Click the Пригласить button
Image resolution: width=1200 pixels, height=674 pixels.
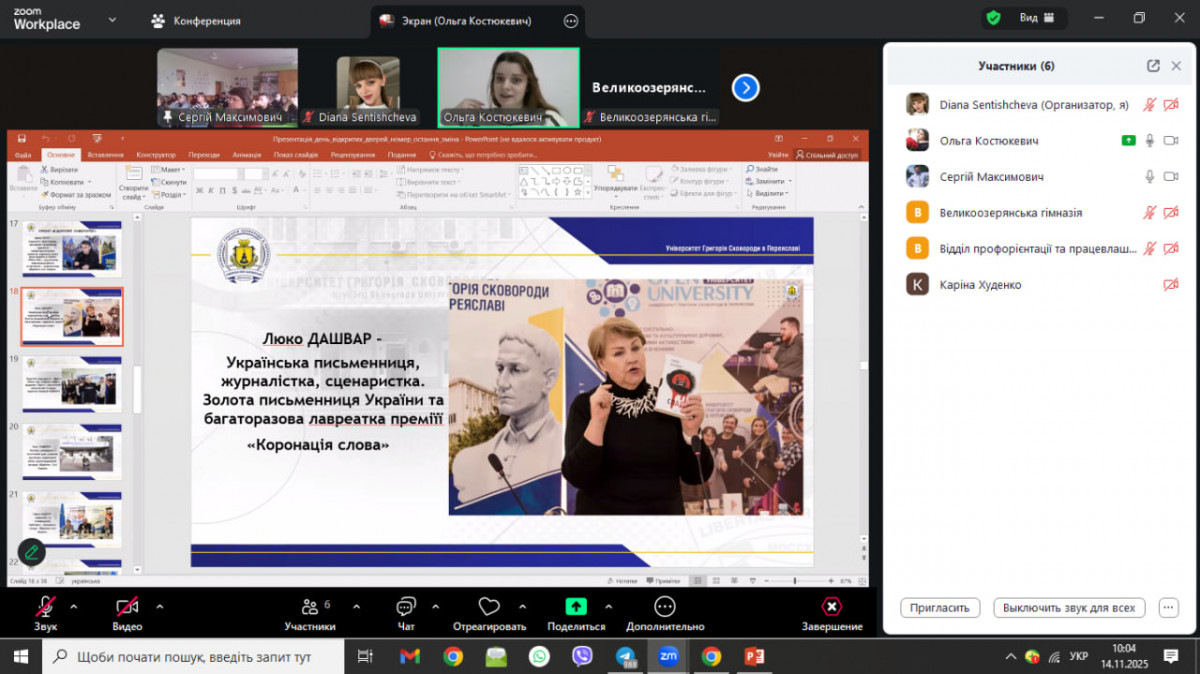940,608
